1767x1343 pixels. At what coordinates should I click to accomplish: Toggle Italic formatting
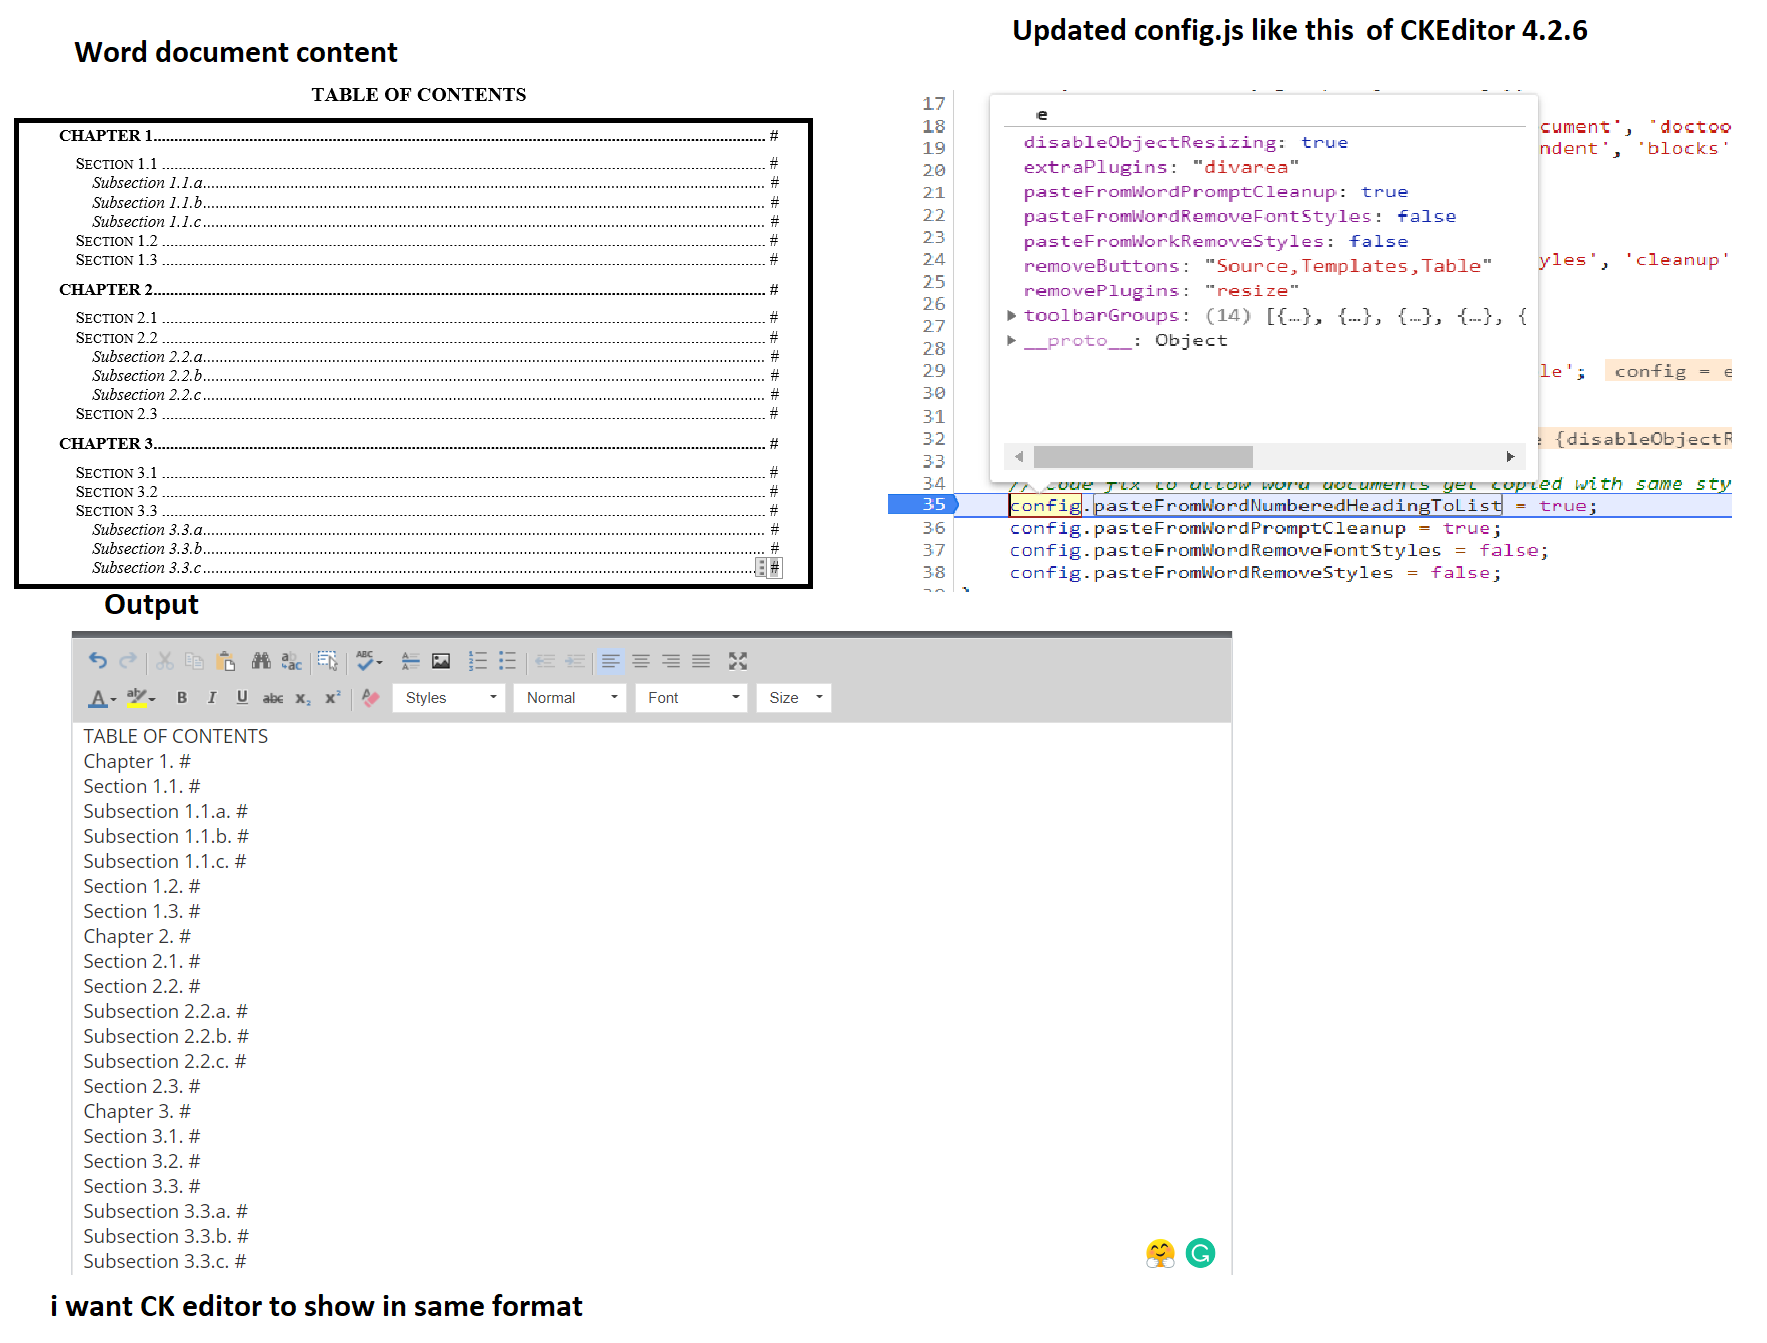point(212,698)
